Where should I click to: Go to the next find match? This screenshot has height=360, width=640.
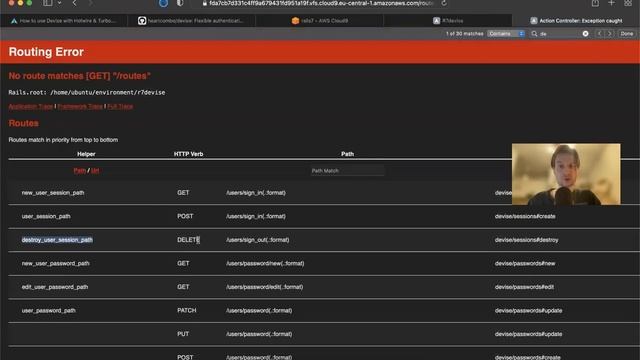pos(610,33)
